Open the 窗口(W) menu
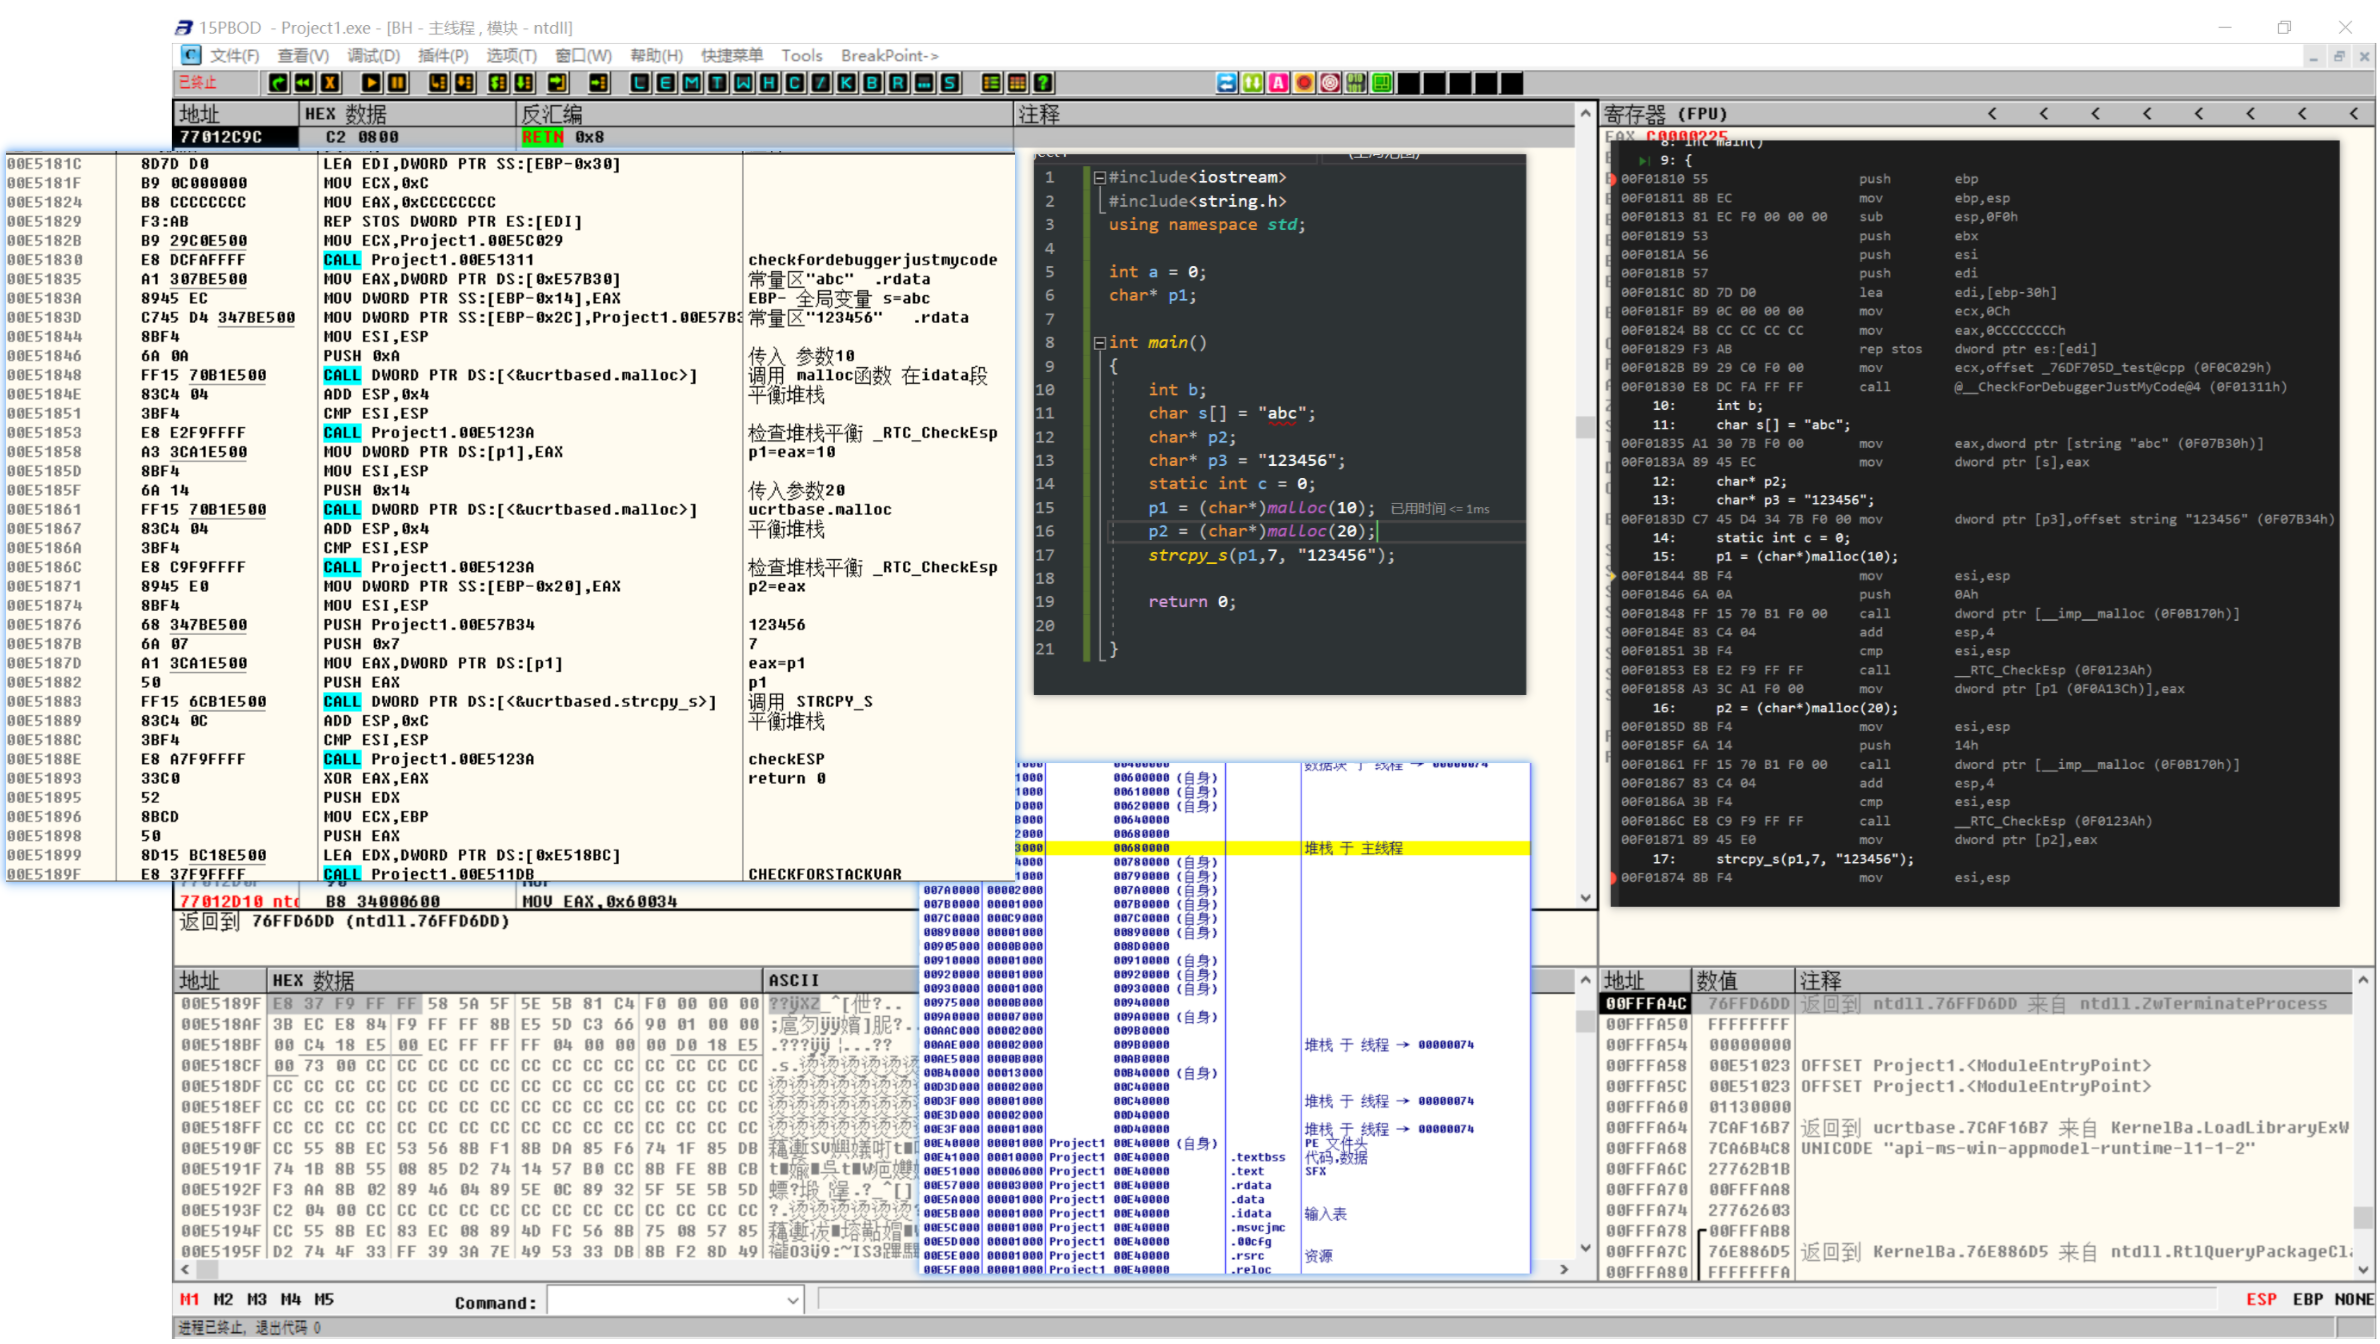 [x=584, y=55]
